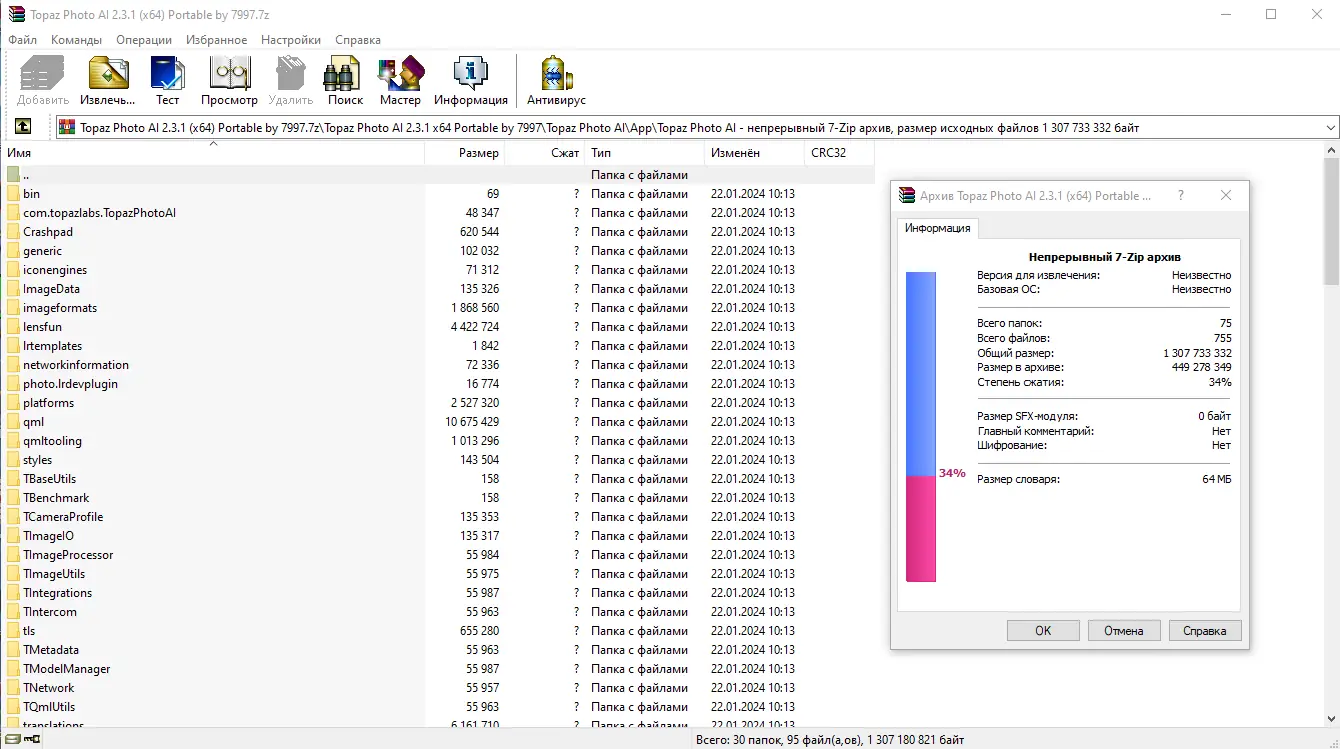Click the Information (Информация) toolbar icon
Image resolution: width=1340 pixels, height=749 pixels.
click(x=471, y=80)
